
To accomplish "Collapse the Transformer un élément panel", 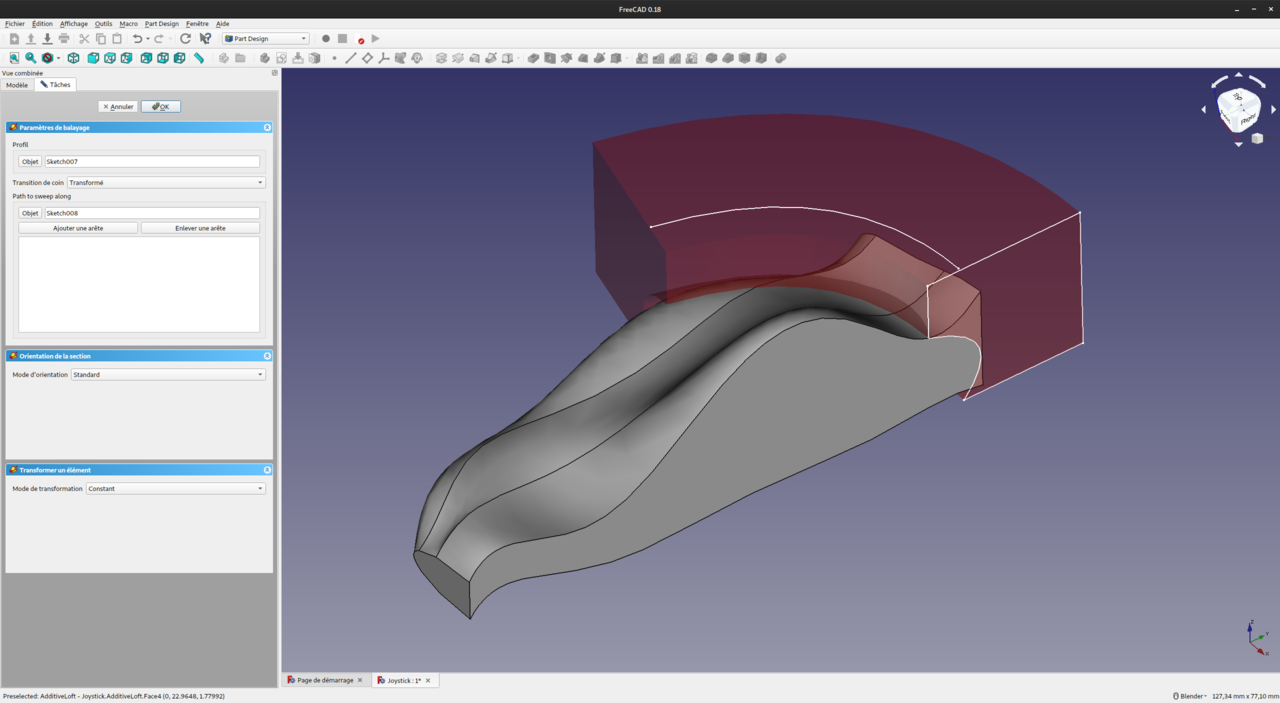I will (x=267, y=470).
